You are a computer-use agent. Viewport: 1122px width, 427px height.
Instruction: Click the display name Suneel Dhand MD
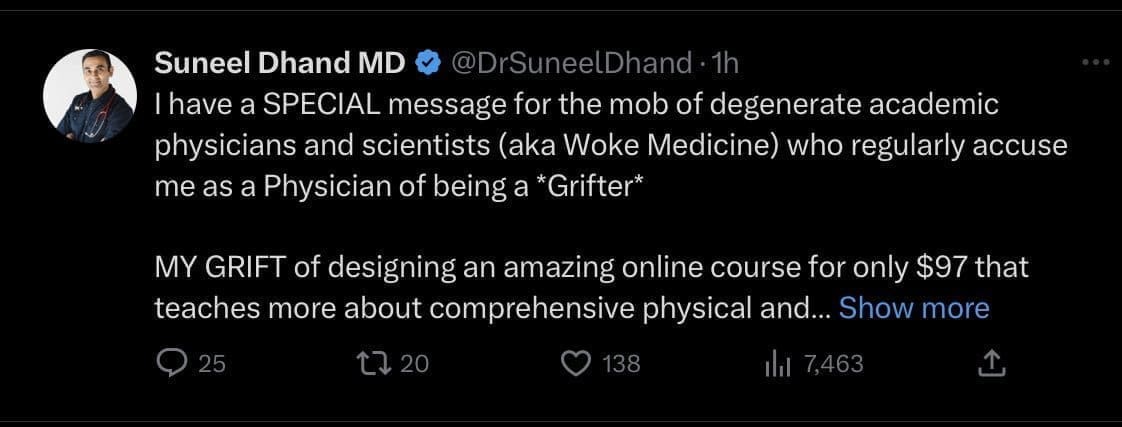[x=279, y=64]
